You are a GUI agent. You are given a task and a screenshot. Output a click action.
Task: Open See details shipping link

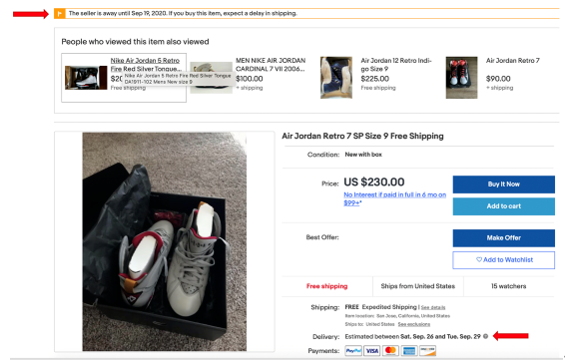433,308
